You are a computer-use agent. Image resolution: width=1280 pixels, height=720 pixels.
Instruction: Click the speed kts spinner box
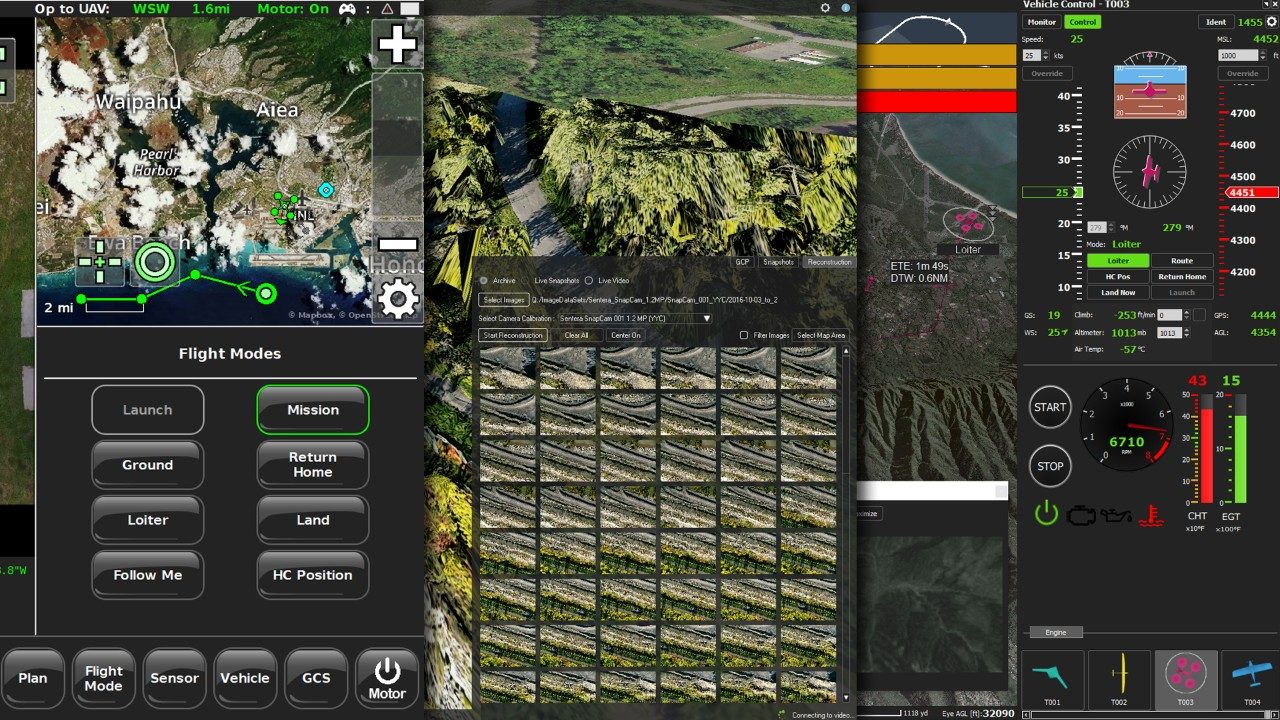[1034, 56]
